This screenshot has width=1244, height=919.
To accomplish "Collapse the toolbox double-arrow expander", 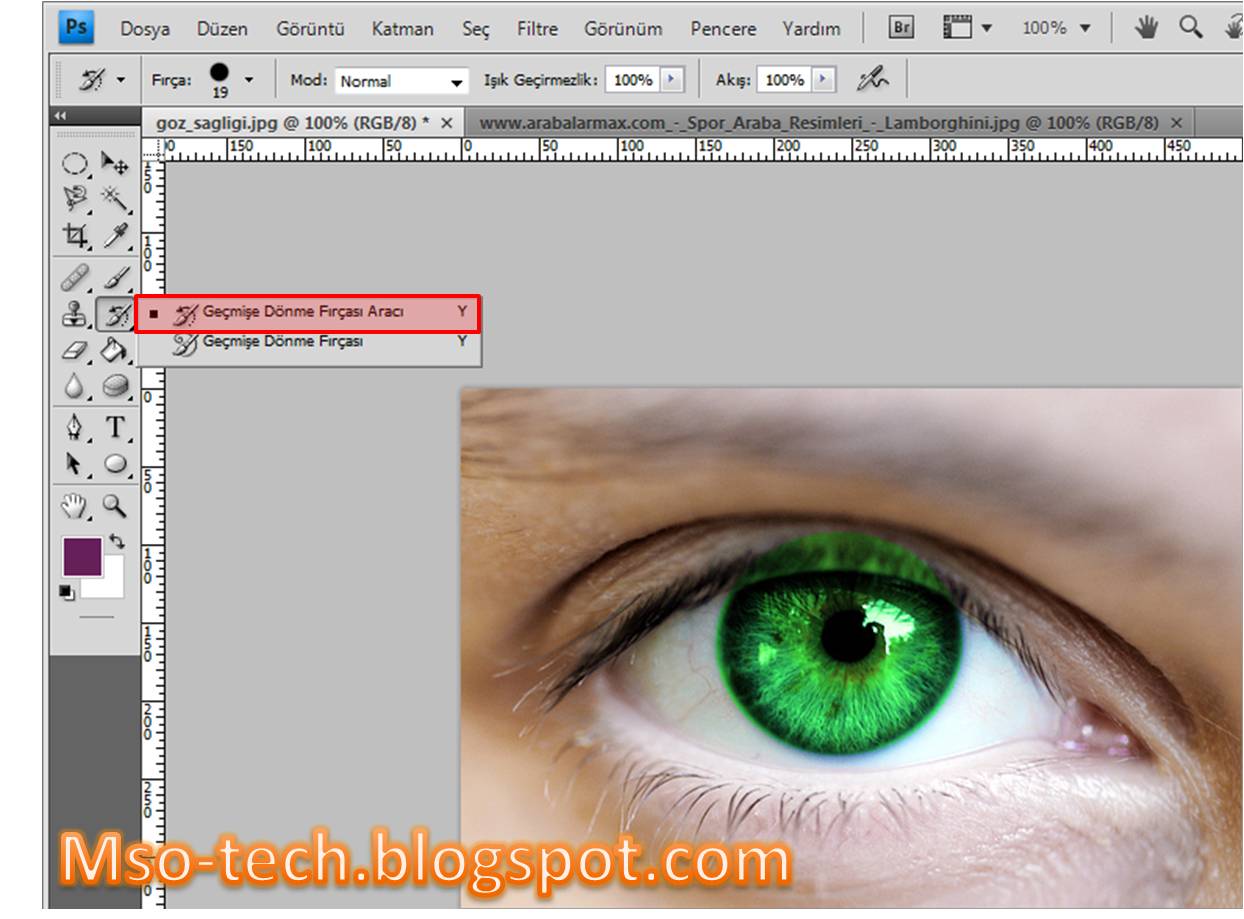I will pyautogui.click(x=60, y=114).
